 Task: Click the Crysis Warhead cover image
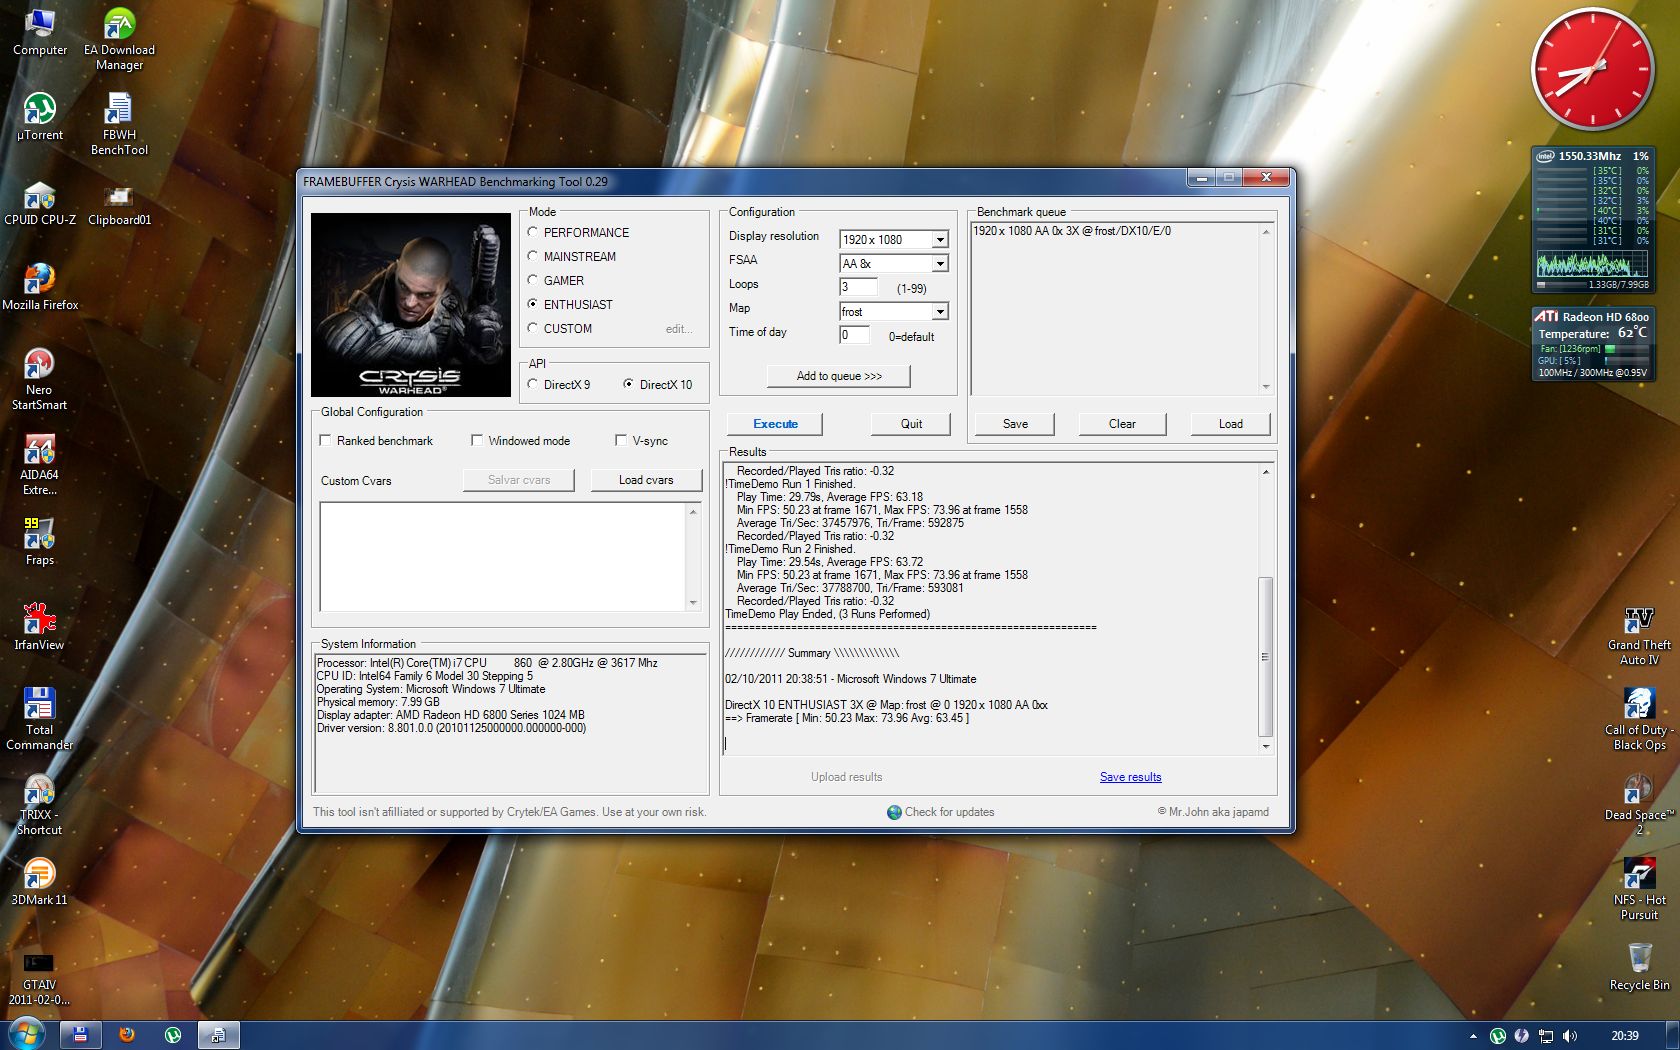click(411, 305)
